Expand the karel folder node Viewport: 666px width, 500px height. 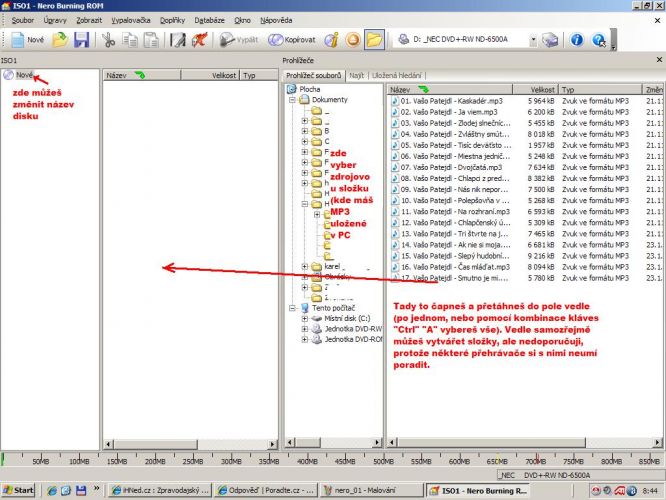click(x=305, y=266)
